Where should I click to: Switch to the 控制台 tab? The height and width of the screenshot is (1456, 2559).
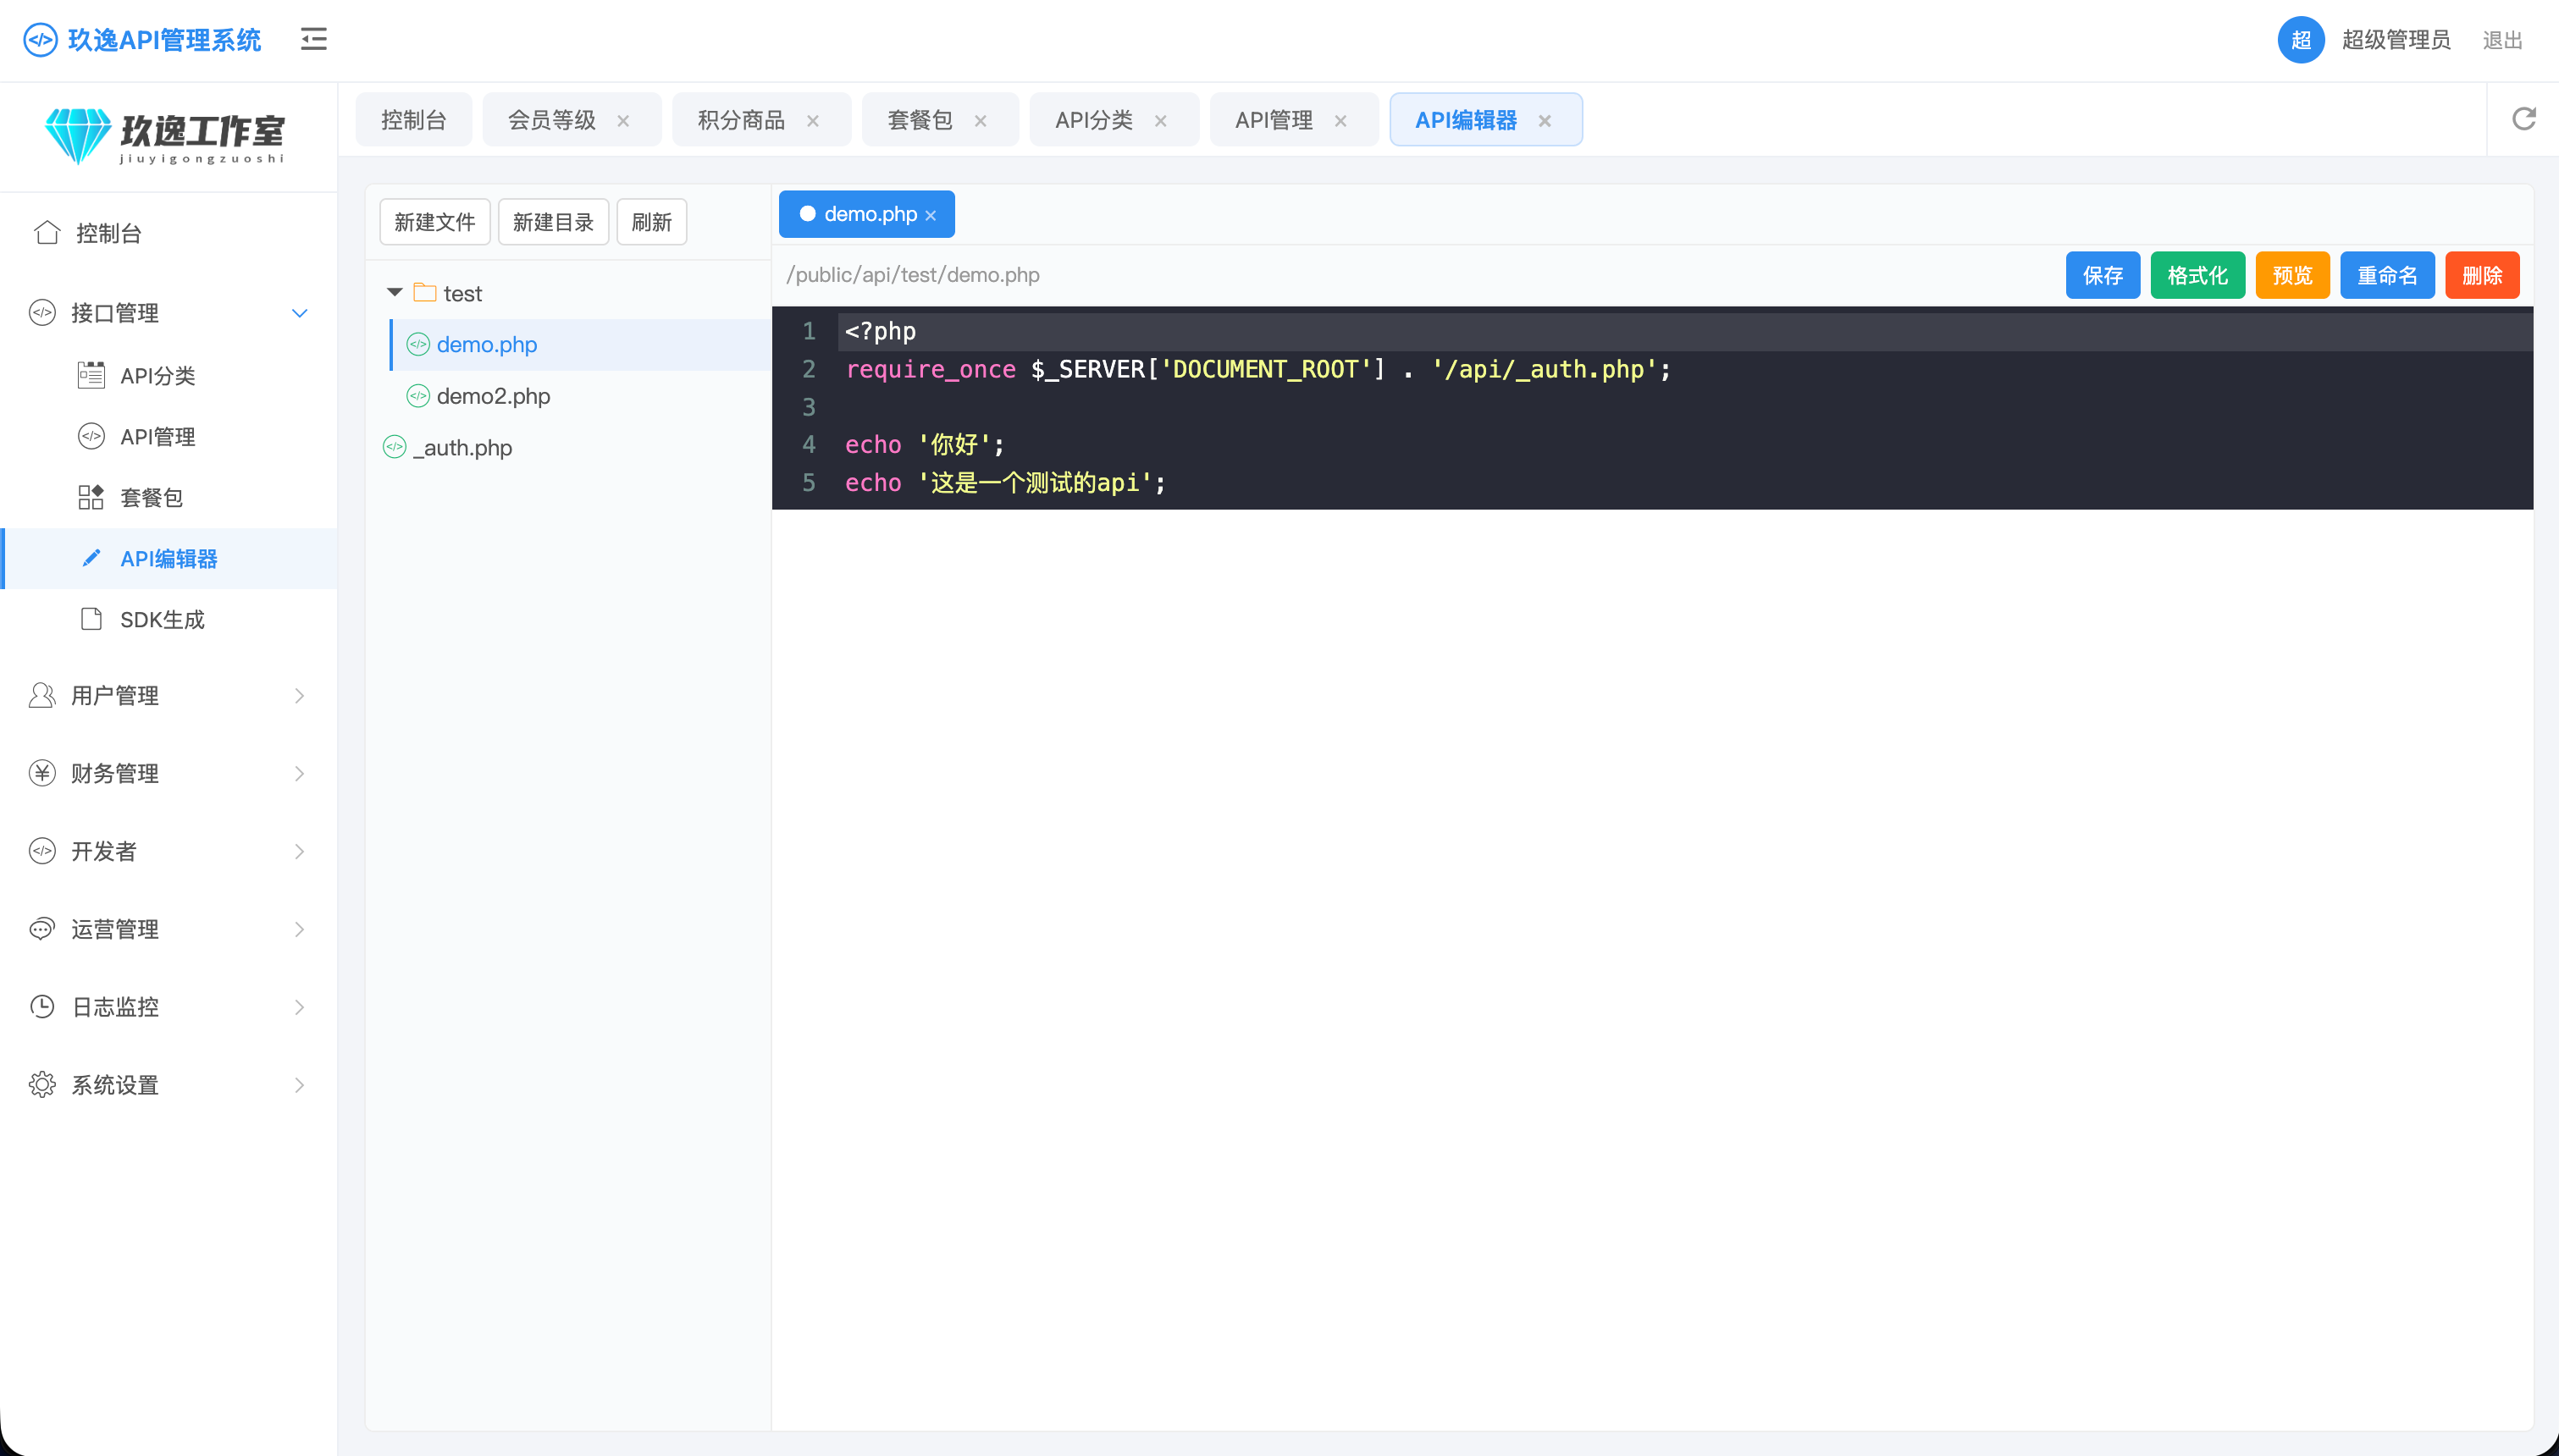pyautogui.click(x=413, y=120)
